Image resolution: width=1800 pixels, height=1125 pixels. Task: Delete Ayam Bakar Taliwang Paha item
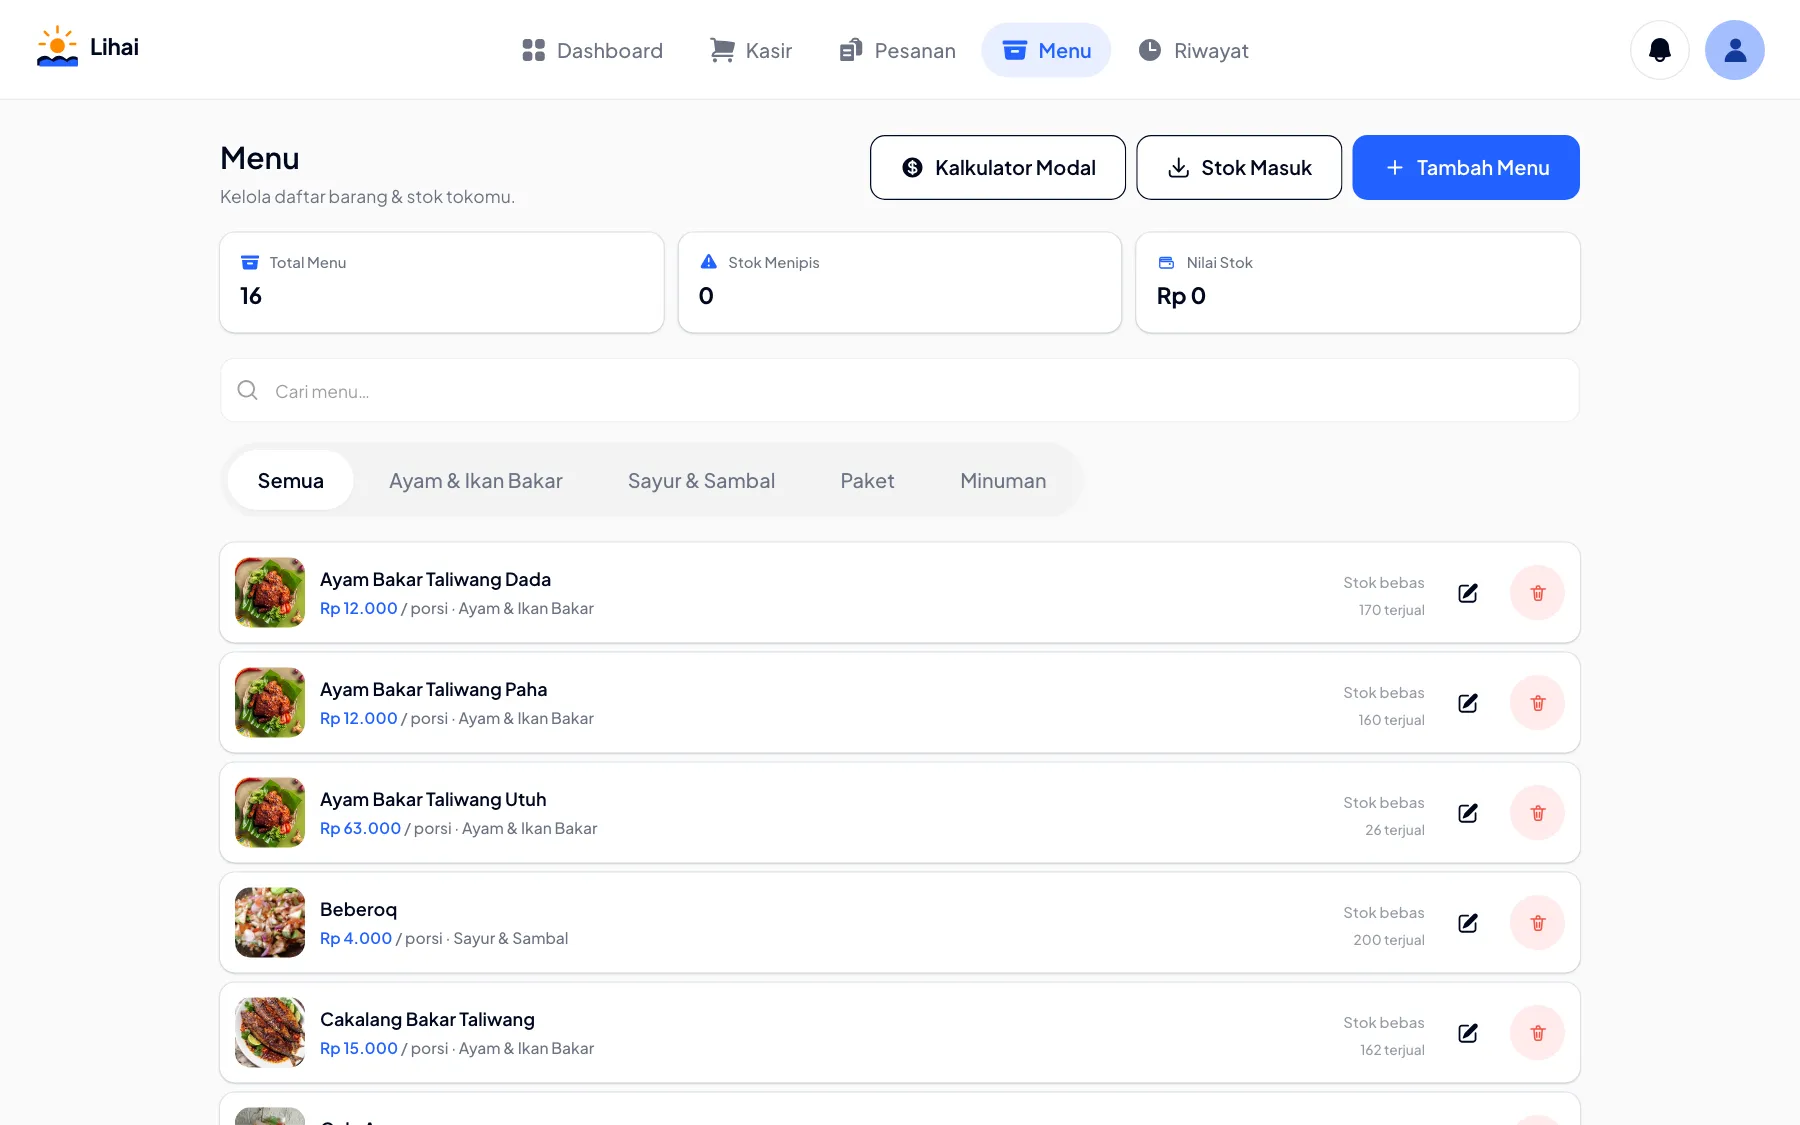[1537, 703]
